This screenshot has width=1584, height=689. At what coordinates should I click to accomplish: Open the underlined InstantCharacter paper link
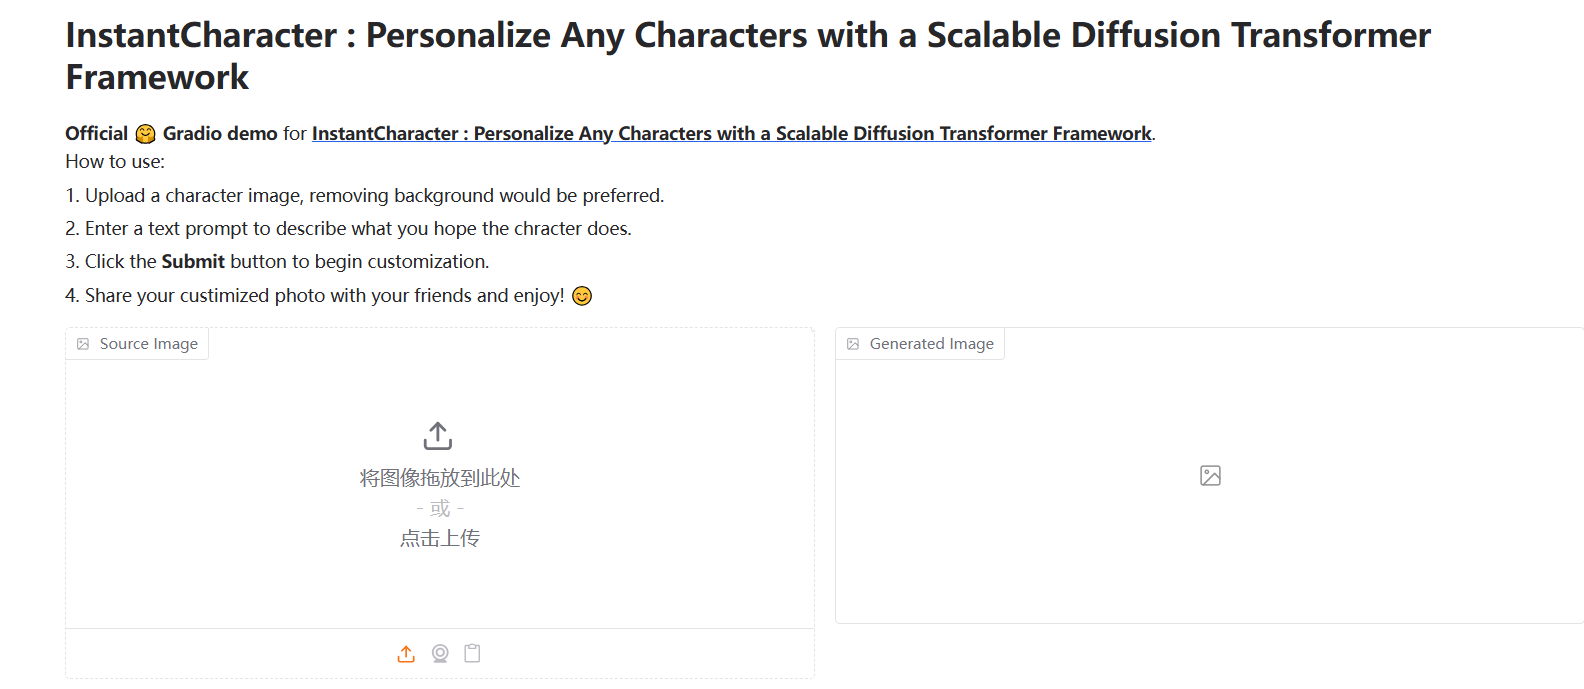click(x=731, y=134)
